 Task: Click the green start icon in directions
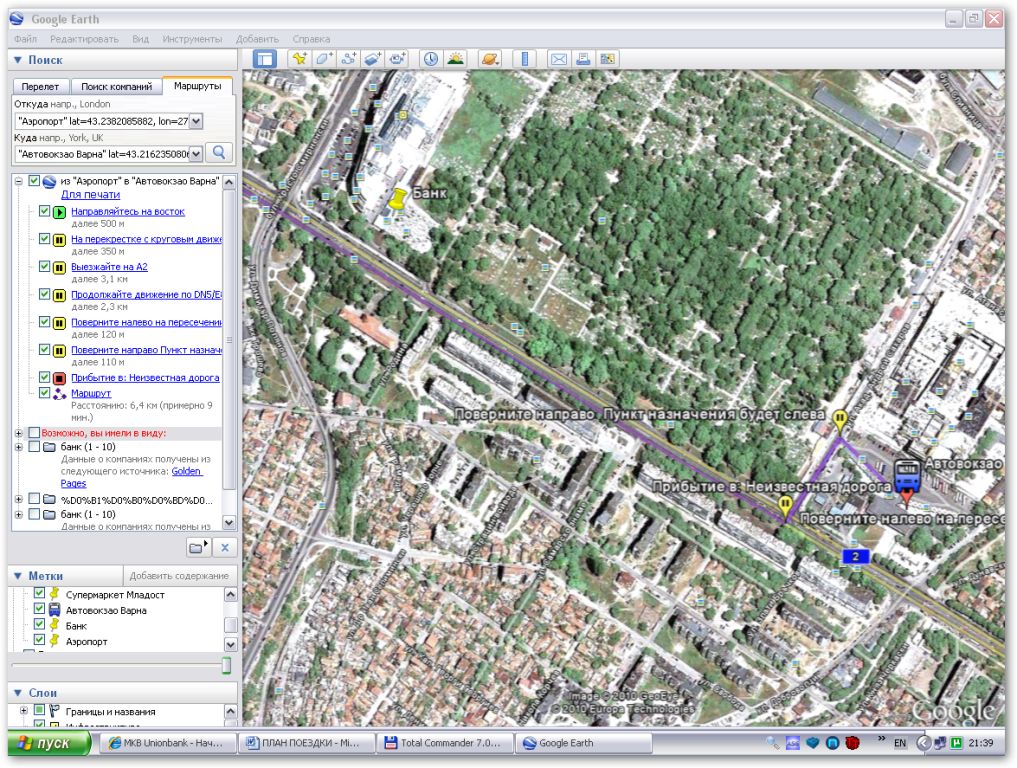(x=60, y=211)
